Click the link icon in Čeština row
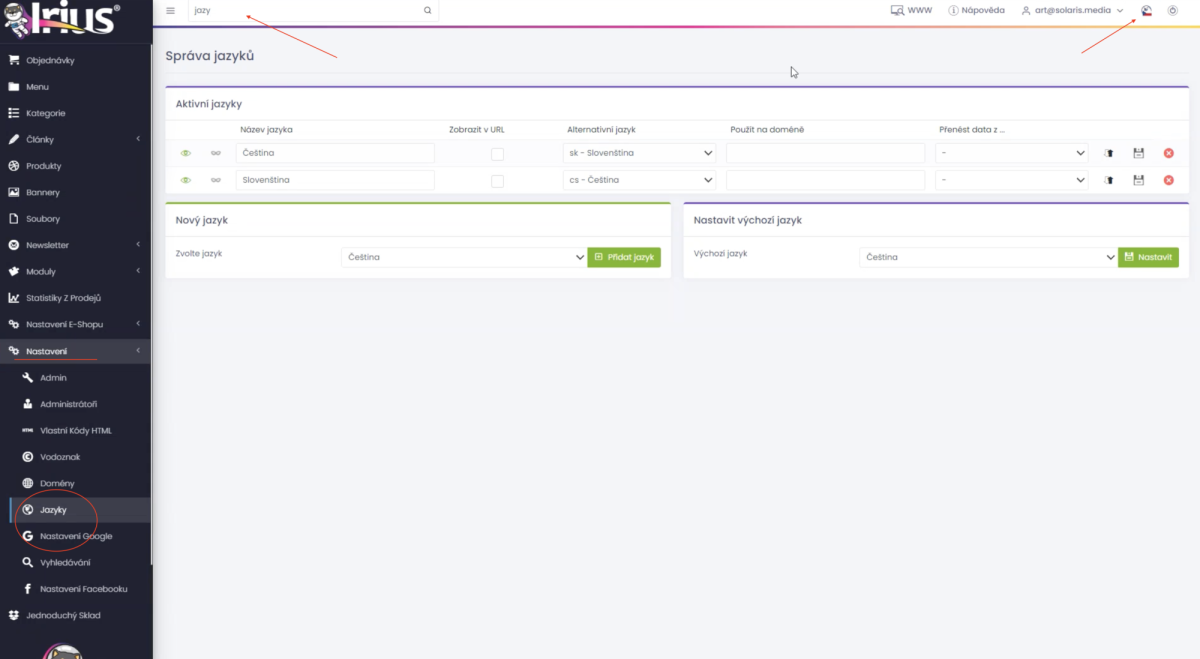1200x659 pixels. pyautogui.click(x=215, y=153)
